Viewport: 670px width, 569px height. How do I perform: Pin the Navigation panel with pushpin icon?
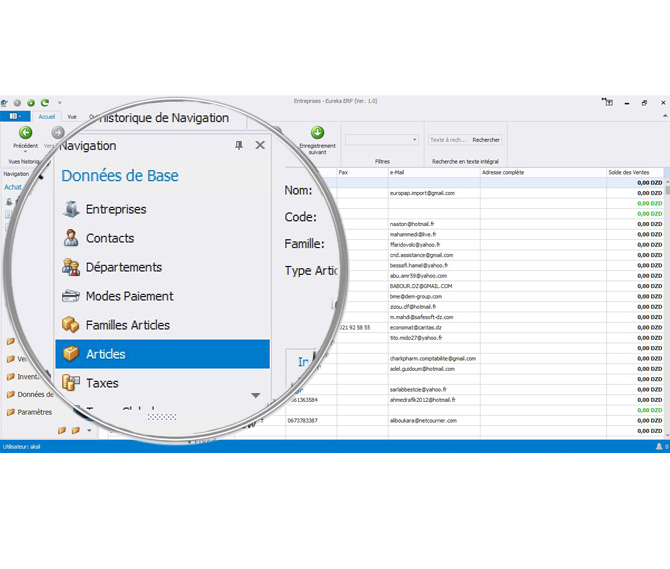coord(239,145)
